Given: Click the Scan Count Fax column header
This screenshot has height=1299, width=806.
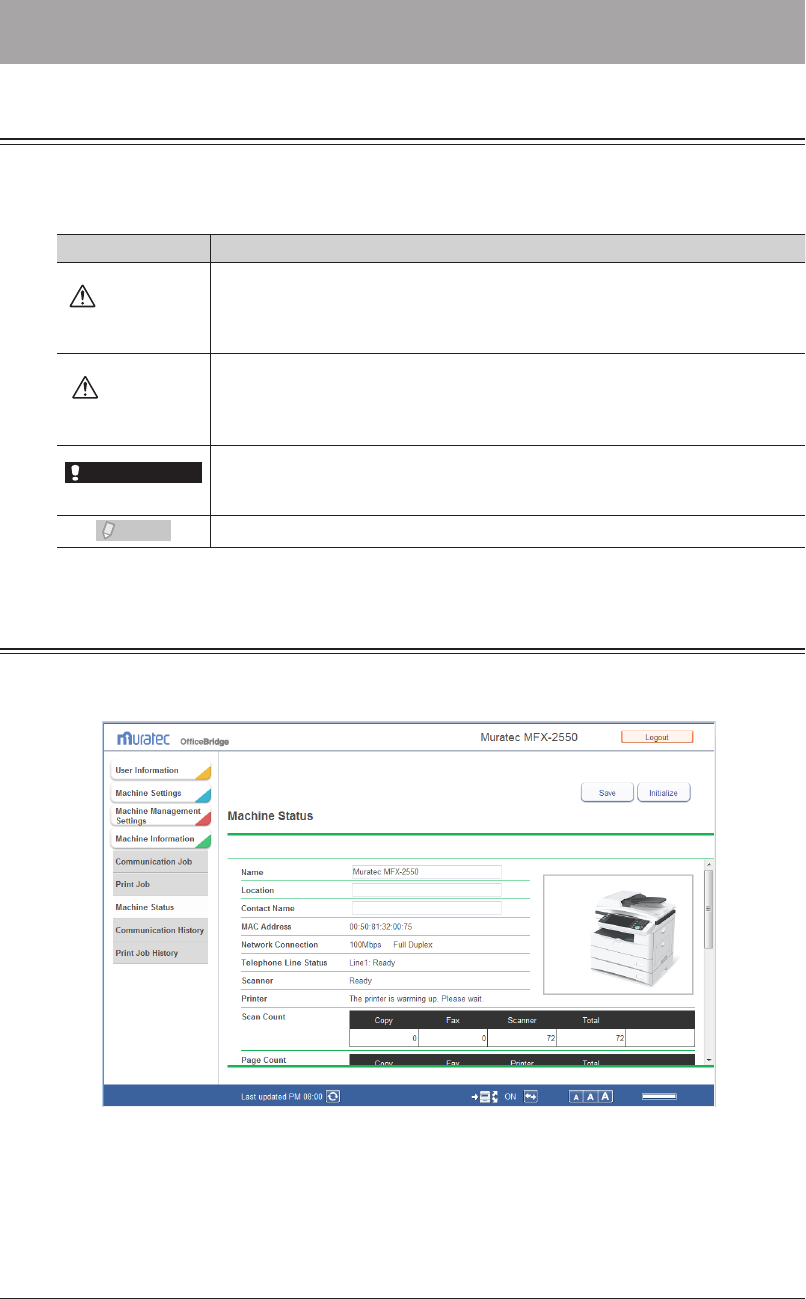Looking at the screenshot, I should (x=453, y=1020).
